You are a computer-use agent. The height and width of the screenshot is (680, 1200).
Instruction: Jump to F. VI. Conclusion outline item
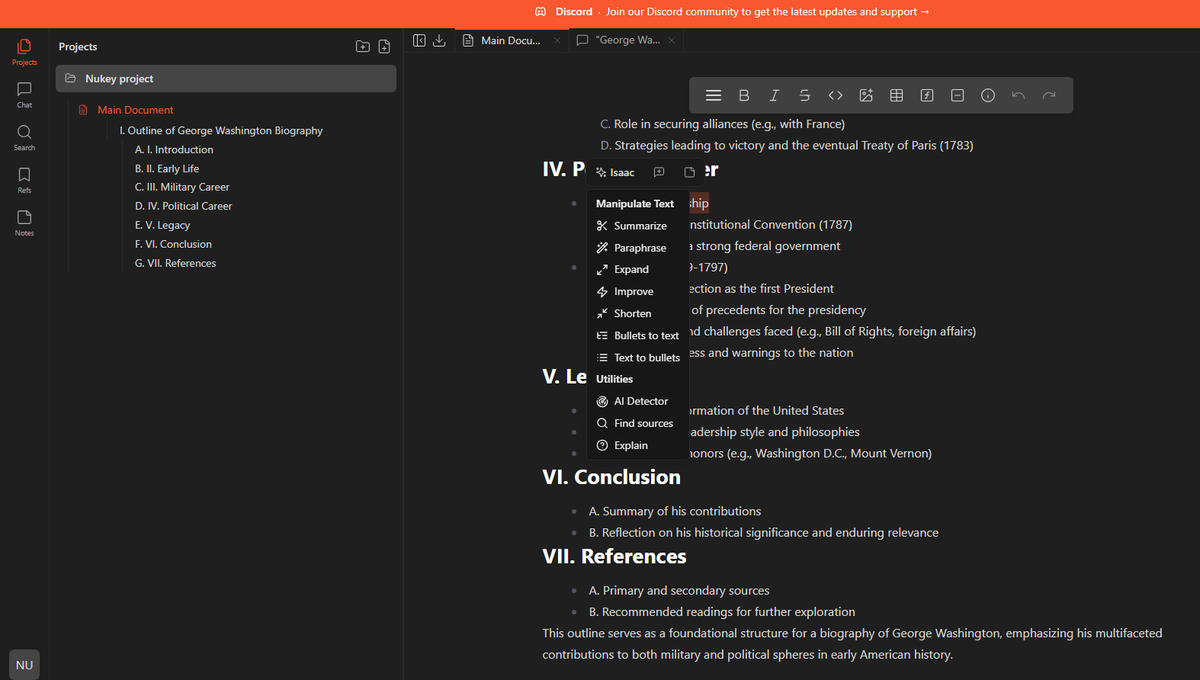(173, 244)
